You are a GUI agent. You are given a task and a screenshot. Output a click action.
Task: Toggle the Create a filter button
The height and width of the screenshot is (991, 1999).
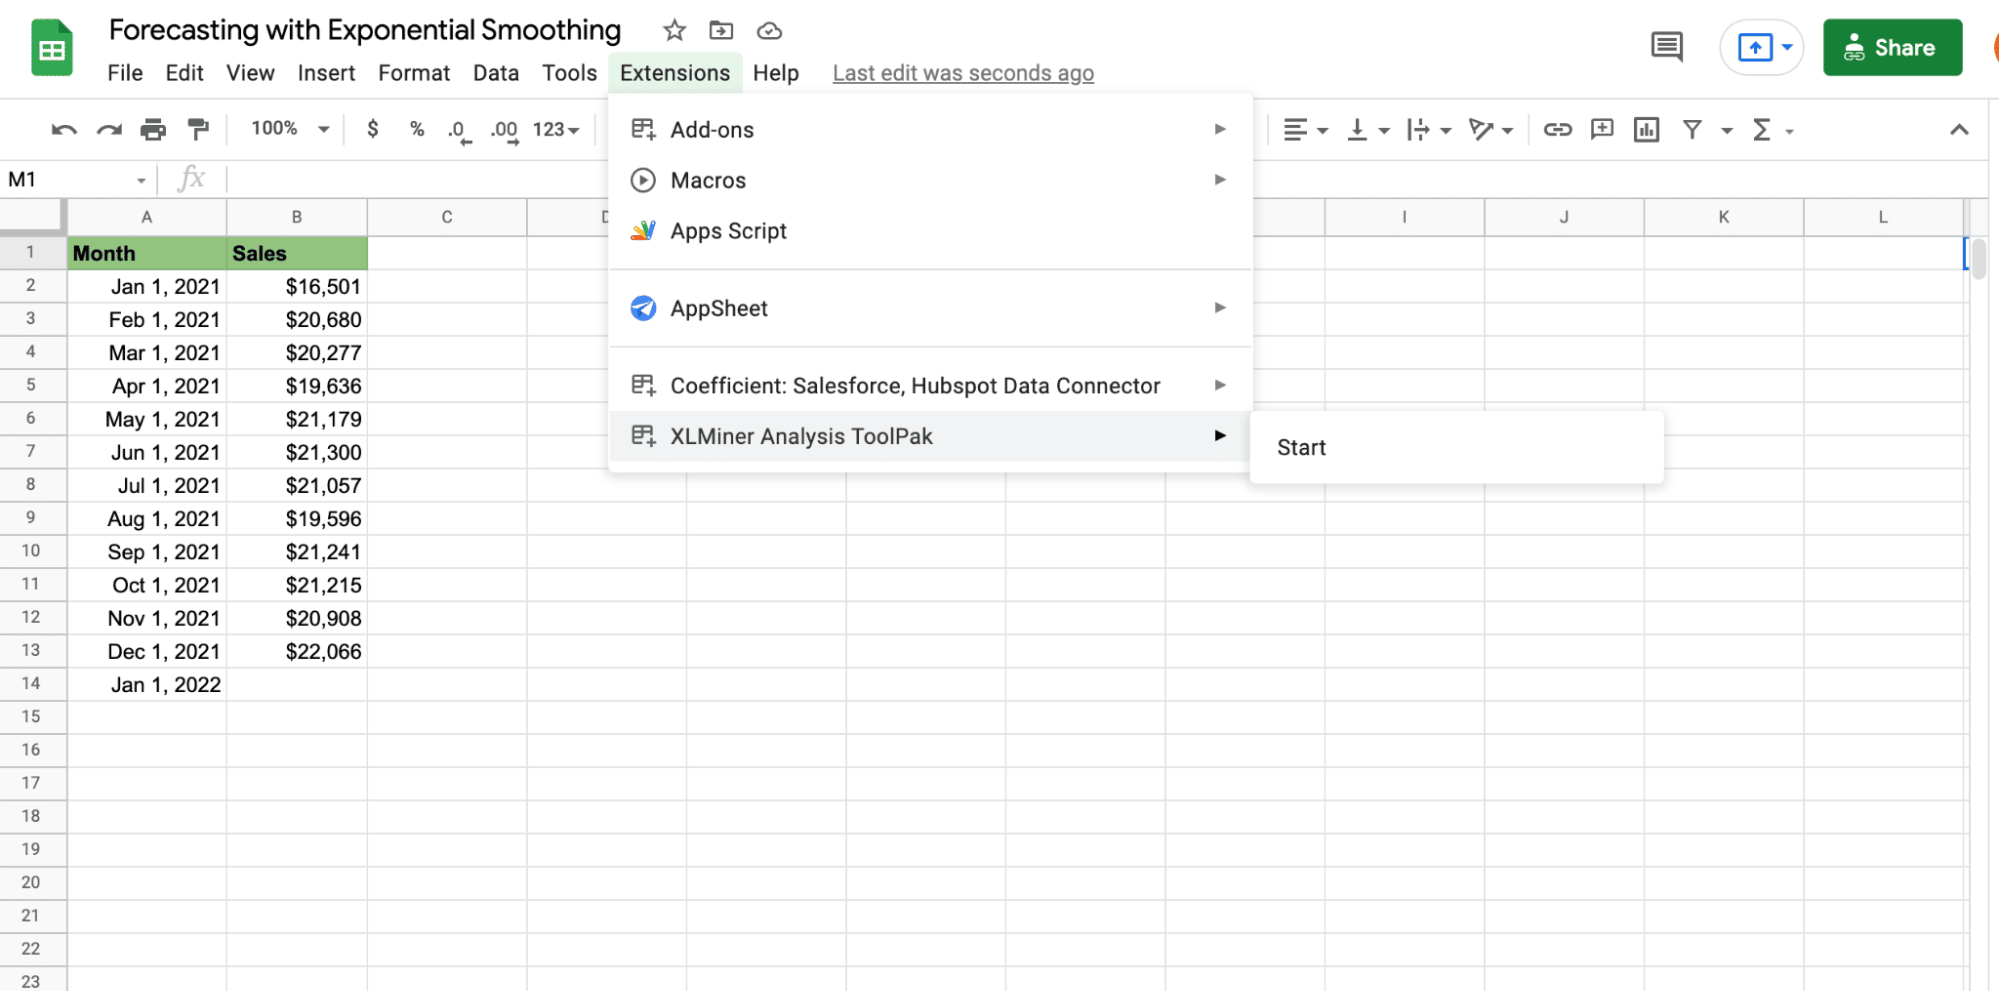coord(1692,130)
